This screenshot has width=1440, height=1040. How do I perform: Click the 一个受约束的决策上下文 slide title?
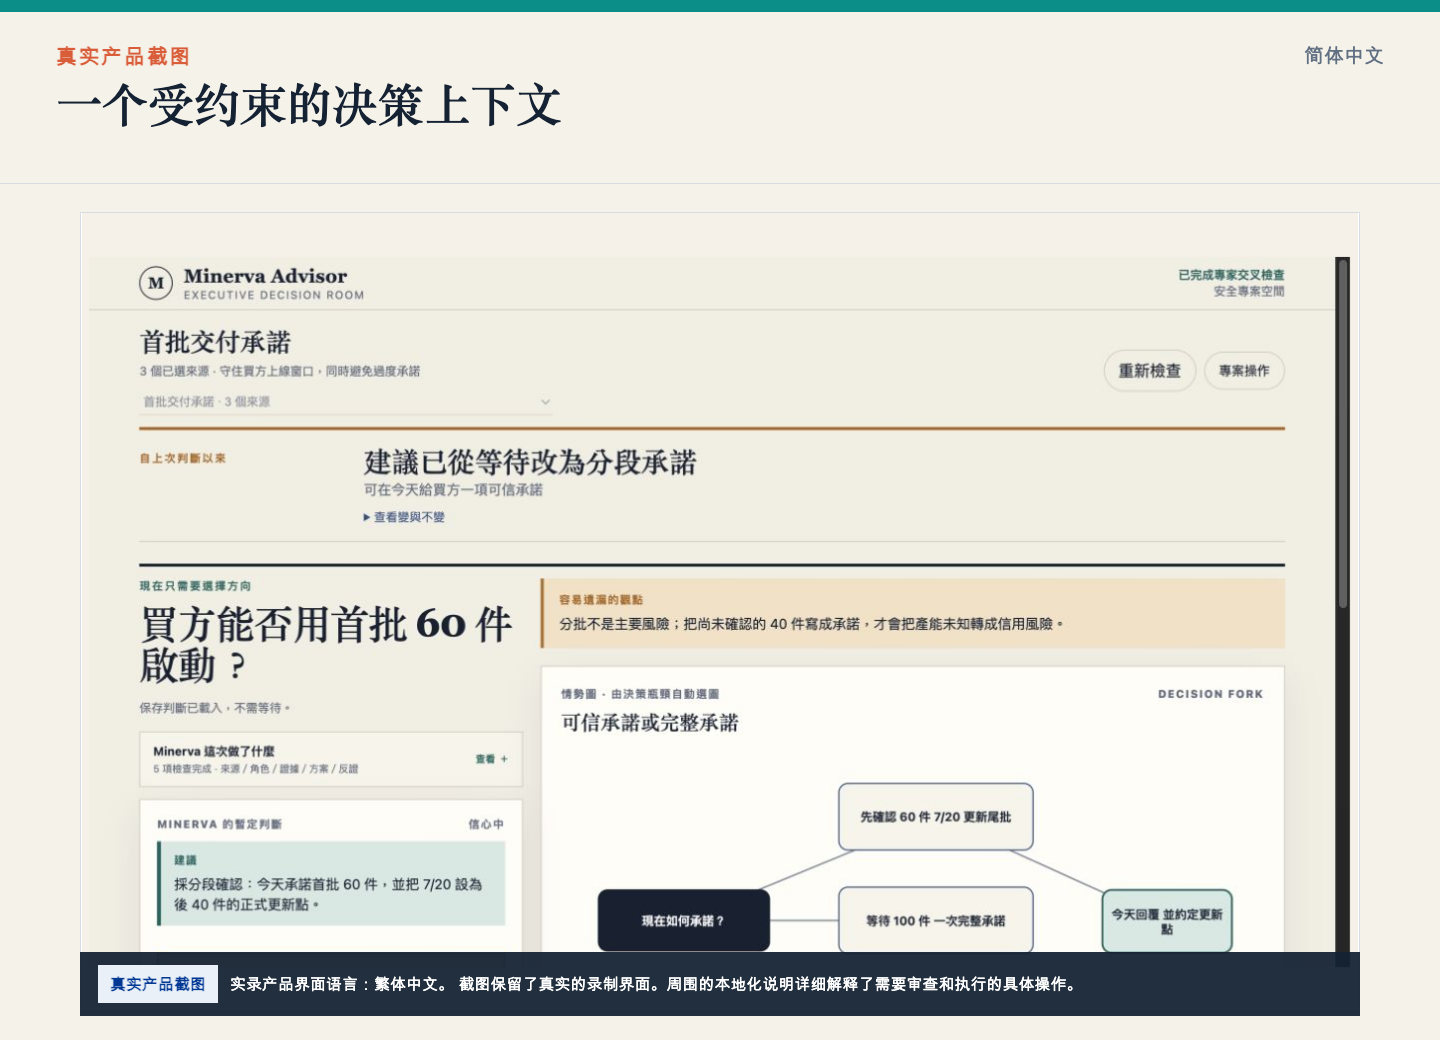pos(310,106)
